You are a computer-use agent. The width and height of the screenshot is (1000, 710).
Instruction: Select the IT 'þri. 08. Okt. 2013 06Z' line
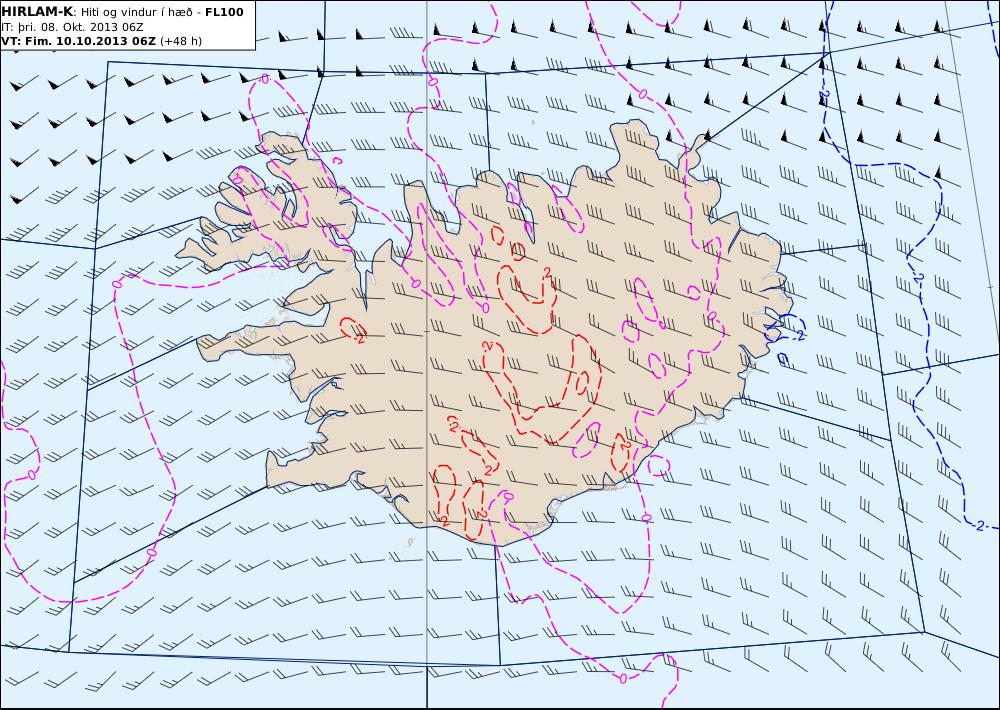pos(72,27)
